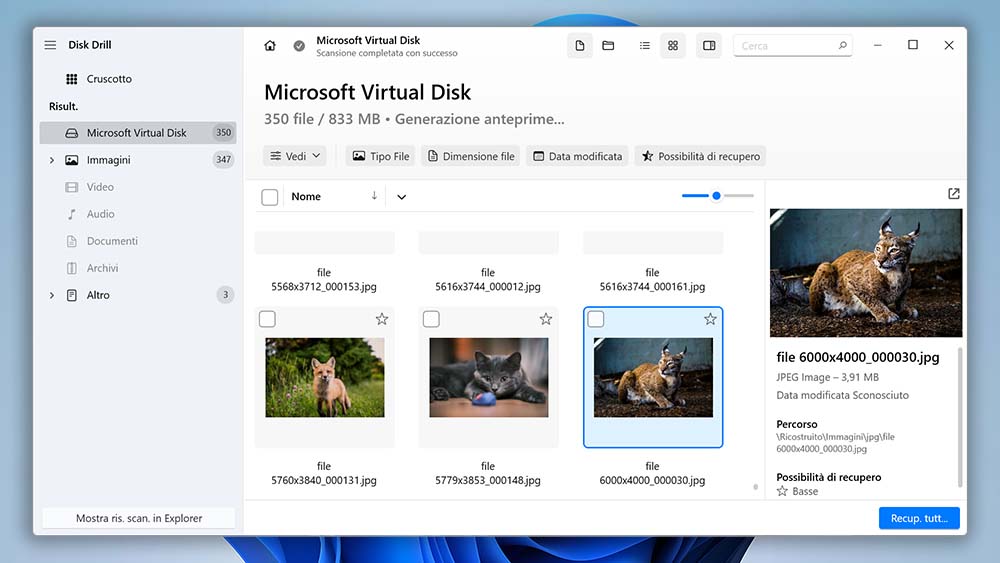Open the Data modificata filter
This screenshot has height=563, width=1000.
pos(578,156)
